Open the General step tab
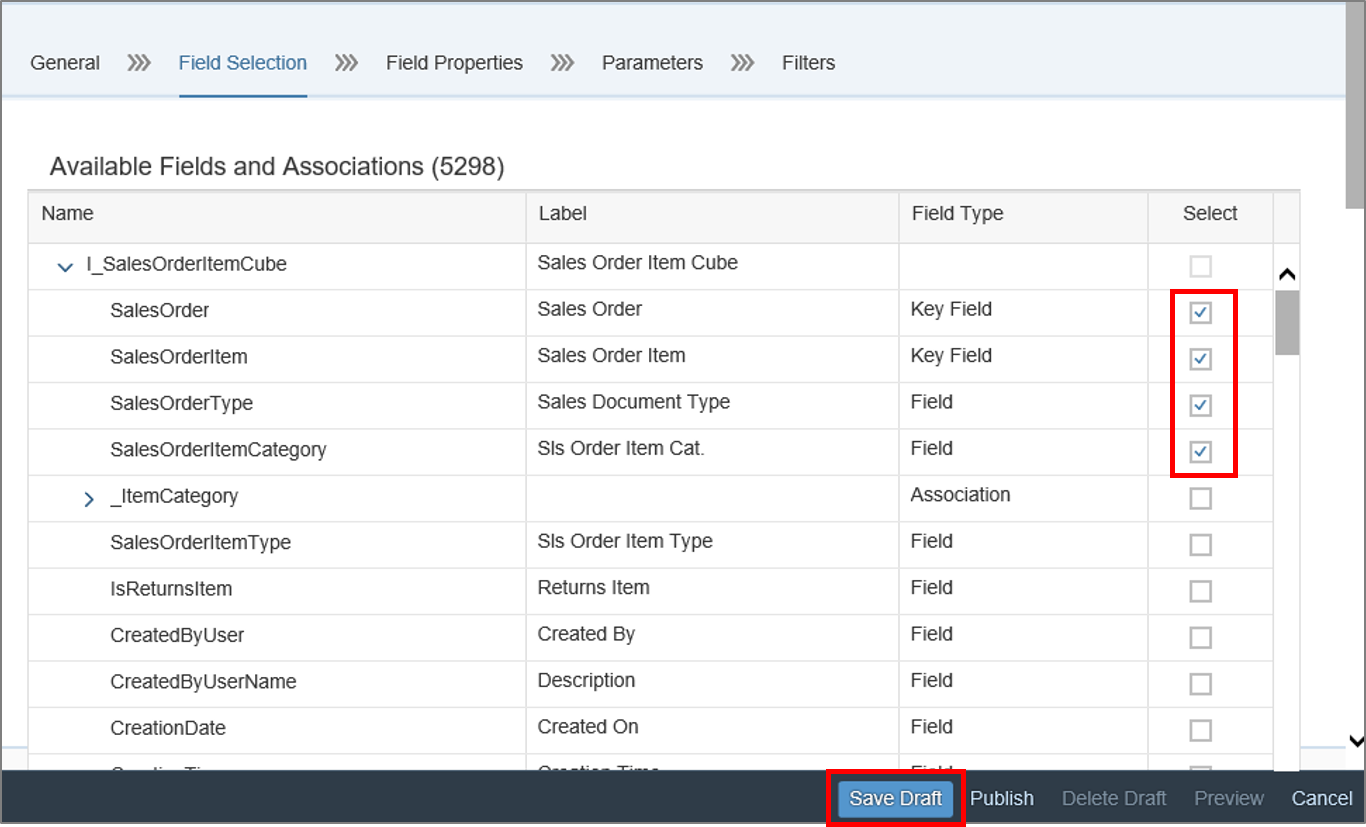The height and width of the screenshot is (827, 1366). [x=65, y=63]
